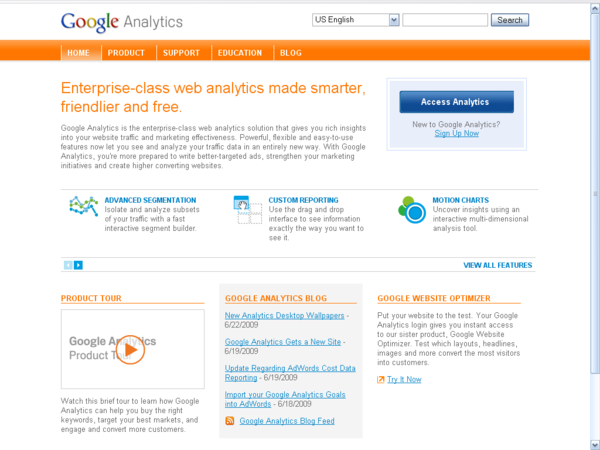This screenshot has height=450, width=600.
Task: Click the external-link icon beside Try It Now
Action: [380, 379]
